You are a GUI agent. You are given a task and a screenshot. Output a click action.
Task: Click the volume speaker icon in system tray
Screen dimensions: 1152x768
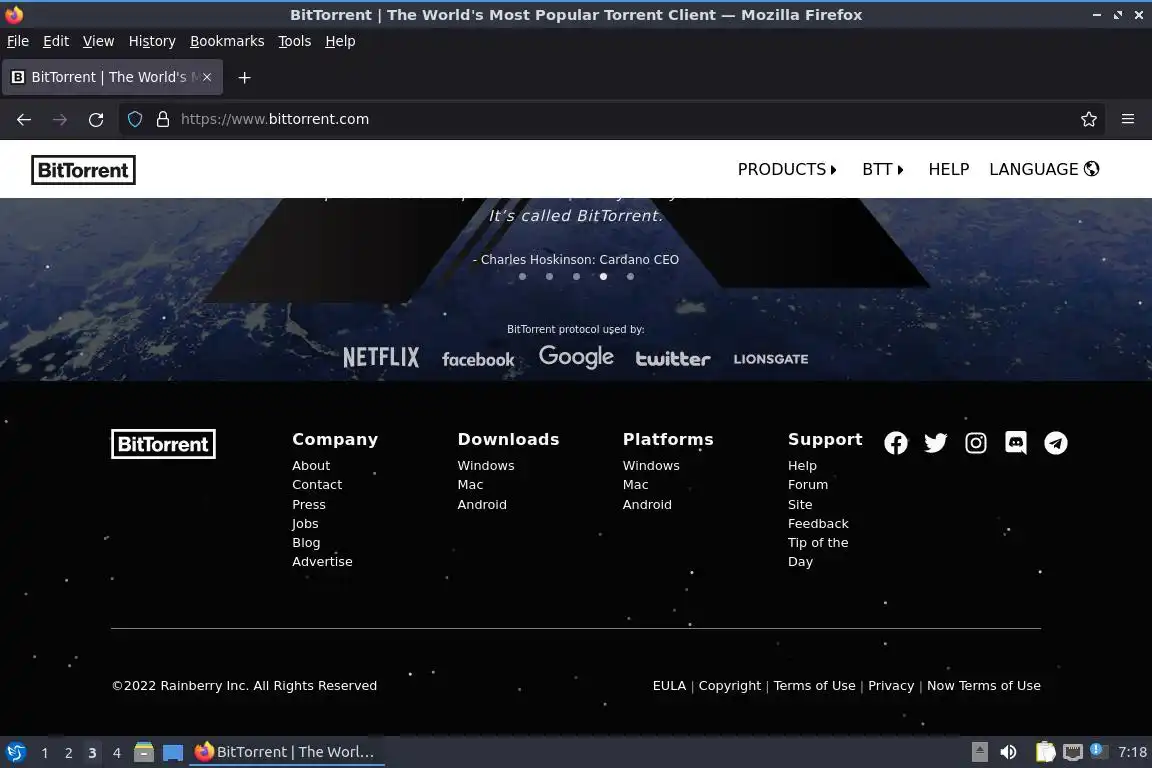coord(1008,752)
